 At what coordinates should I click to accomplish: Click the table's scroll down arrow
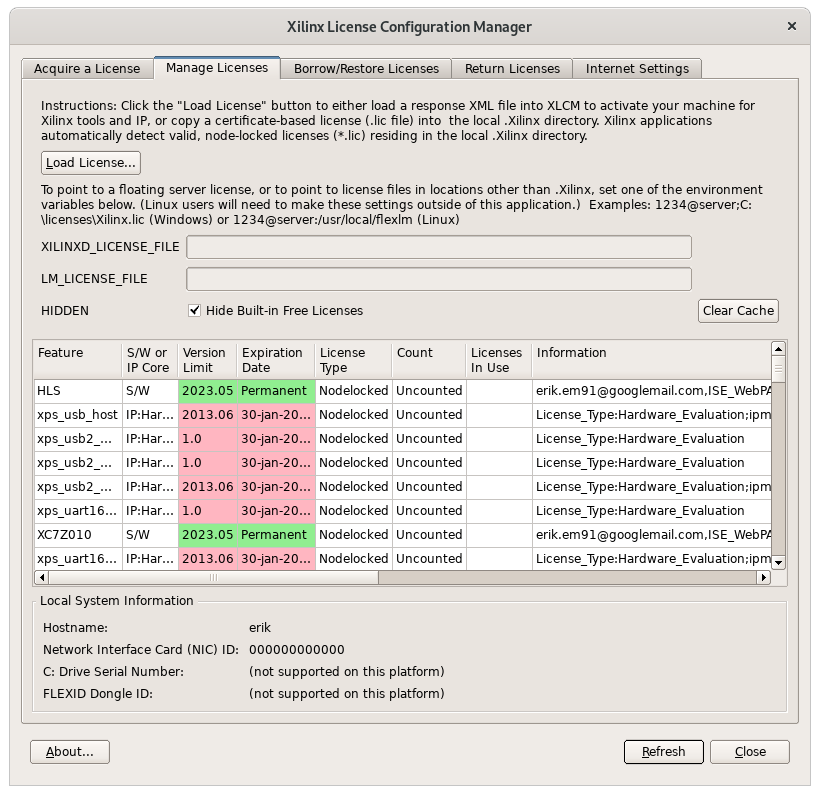tap(778, 563)
